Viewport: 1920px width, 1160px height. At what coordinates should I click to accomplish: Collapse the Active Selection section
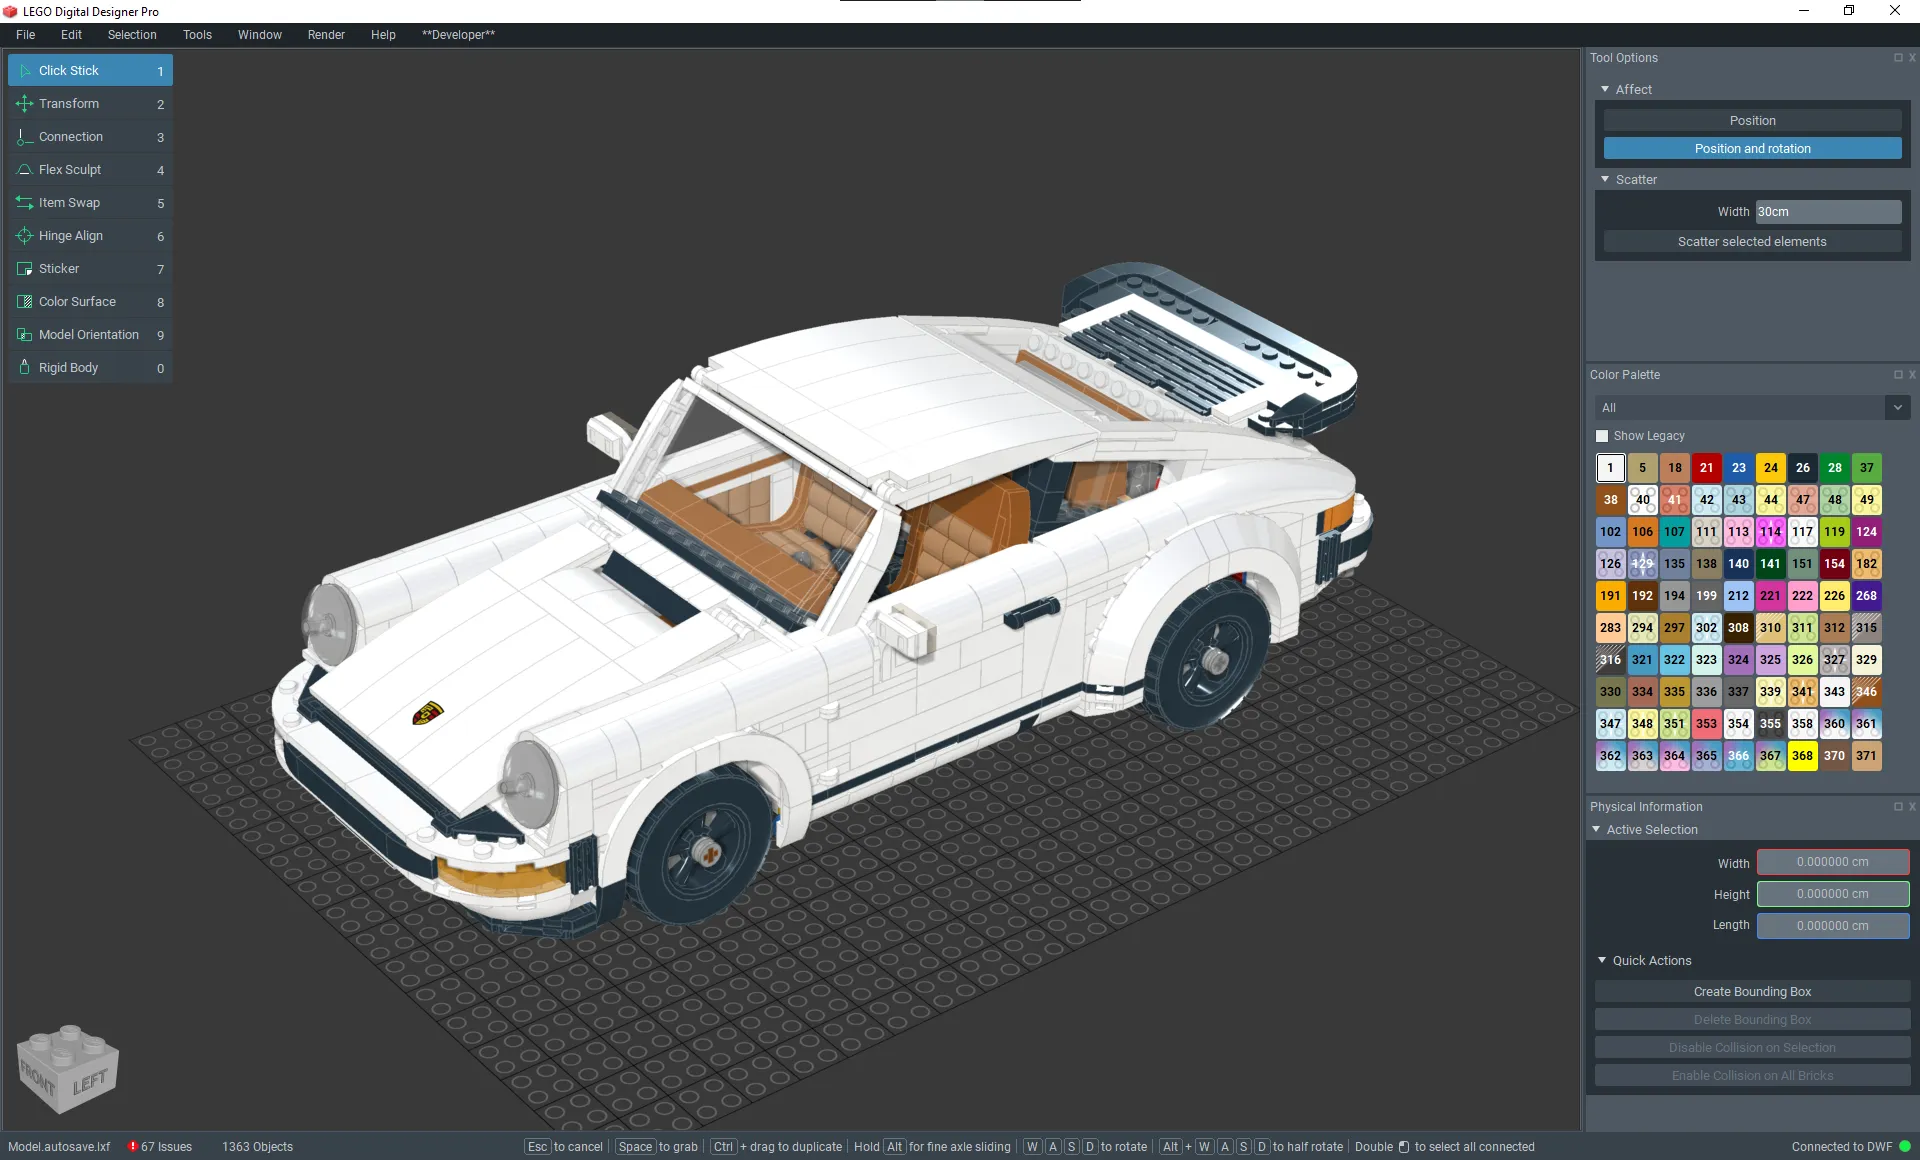1596,830
